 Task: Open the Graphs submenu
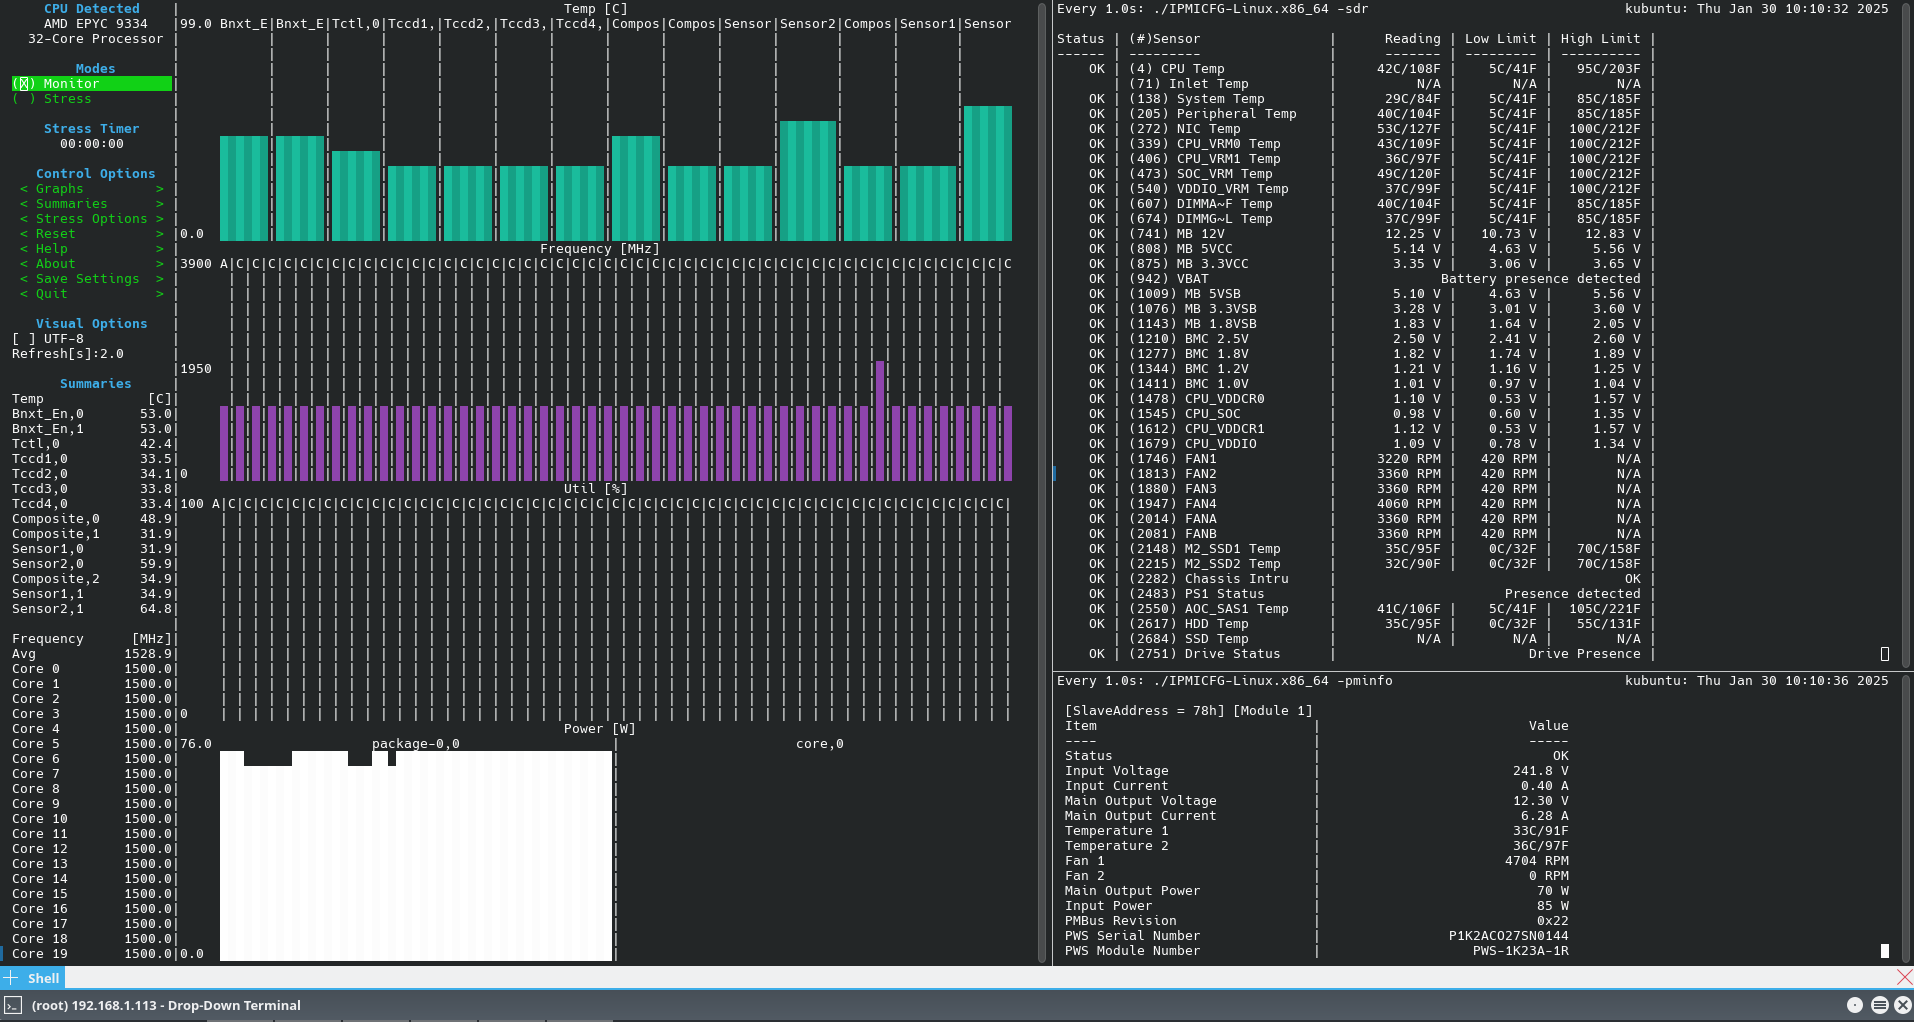pos(60,189)
